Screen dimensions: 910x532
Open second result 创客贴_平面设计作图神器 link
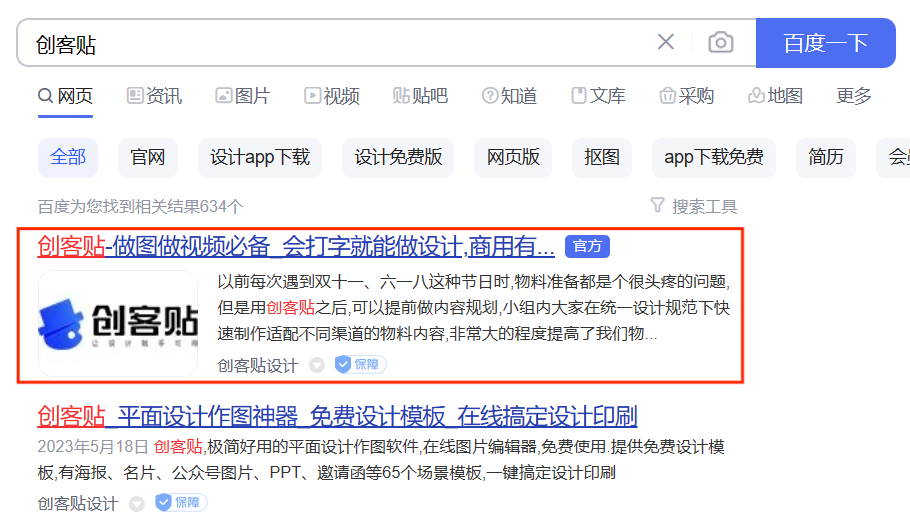coord(337,417)
